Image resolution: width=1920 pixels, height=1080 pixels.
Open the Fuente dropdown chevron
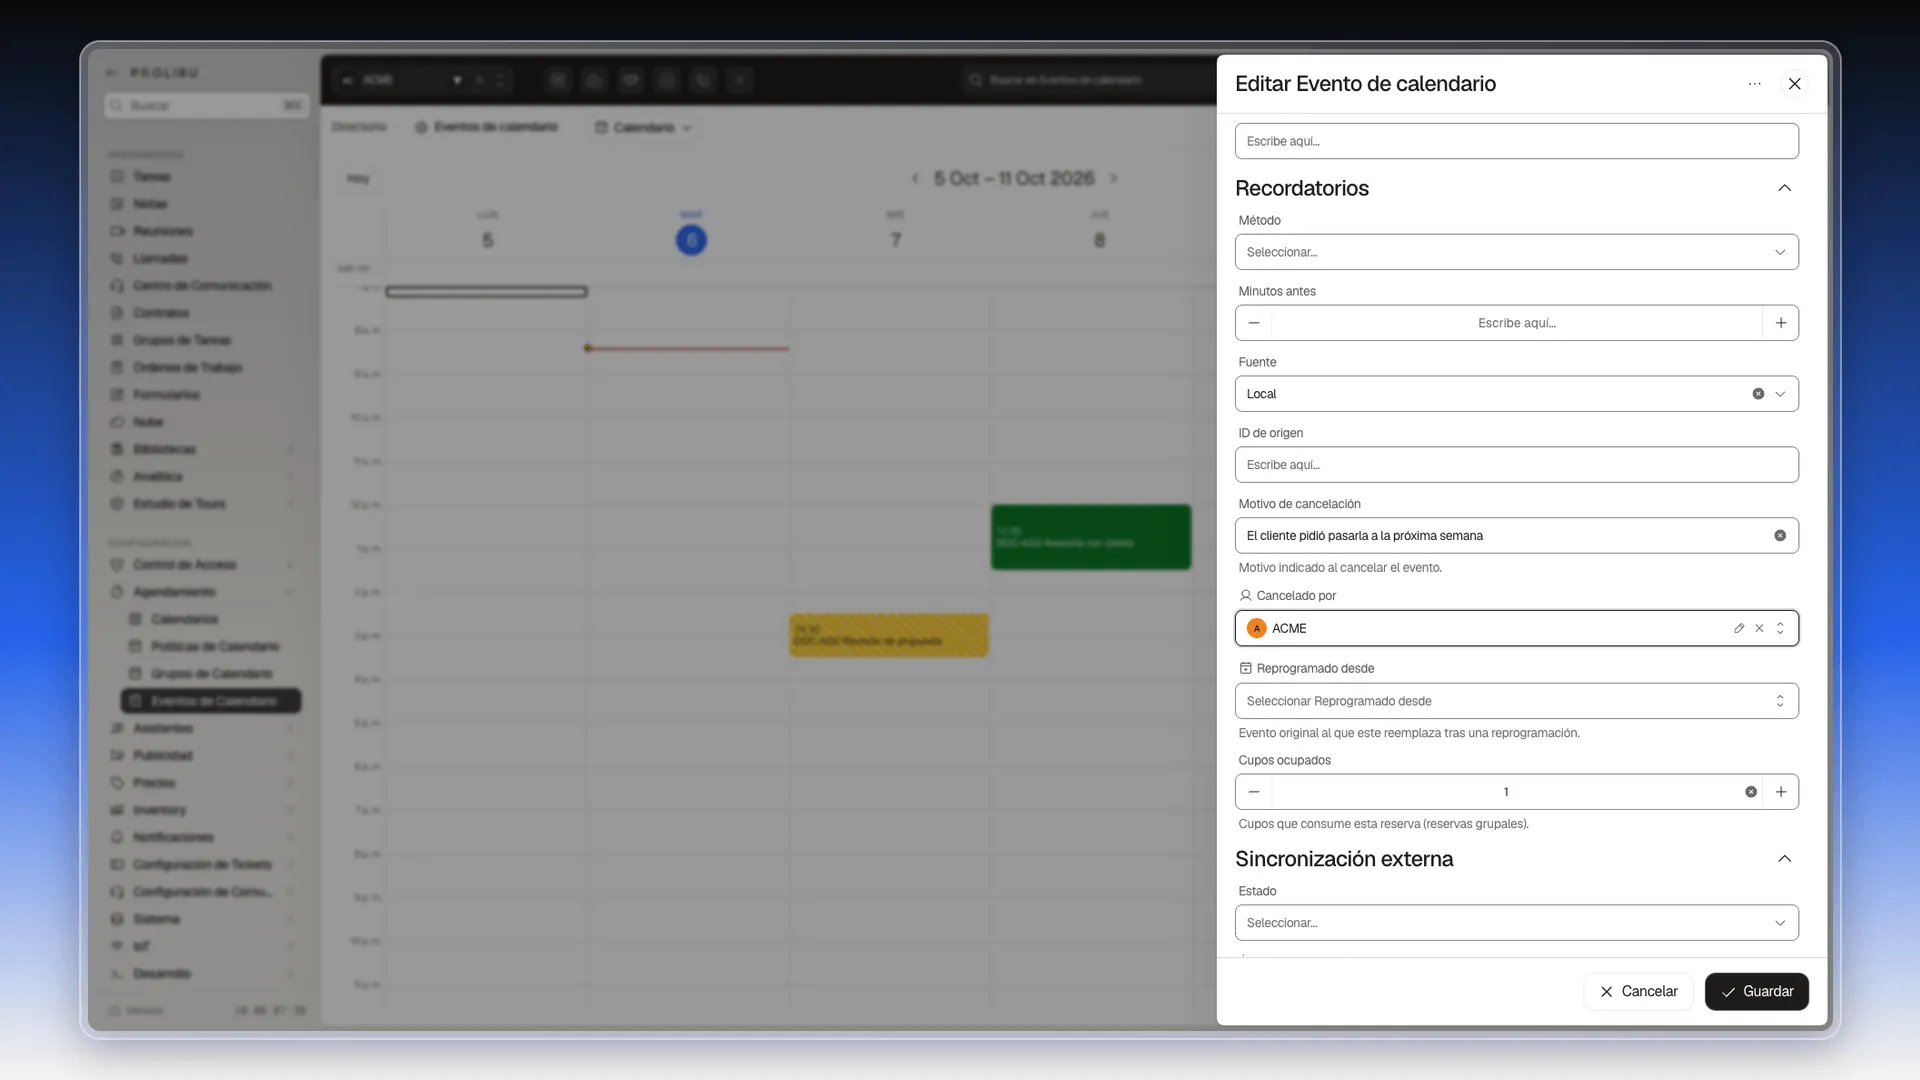pyautogui.click(x=1780, y=394)
